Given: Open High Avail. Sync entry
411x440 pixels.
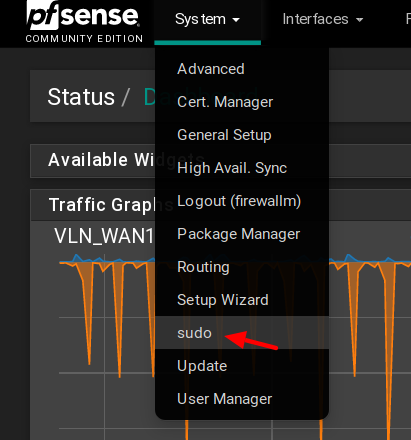Looking at the screenshot, I should point(242,168).
